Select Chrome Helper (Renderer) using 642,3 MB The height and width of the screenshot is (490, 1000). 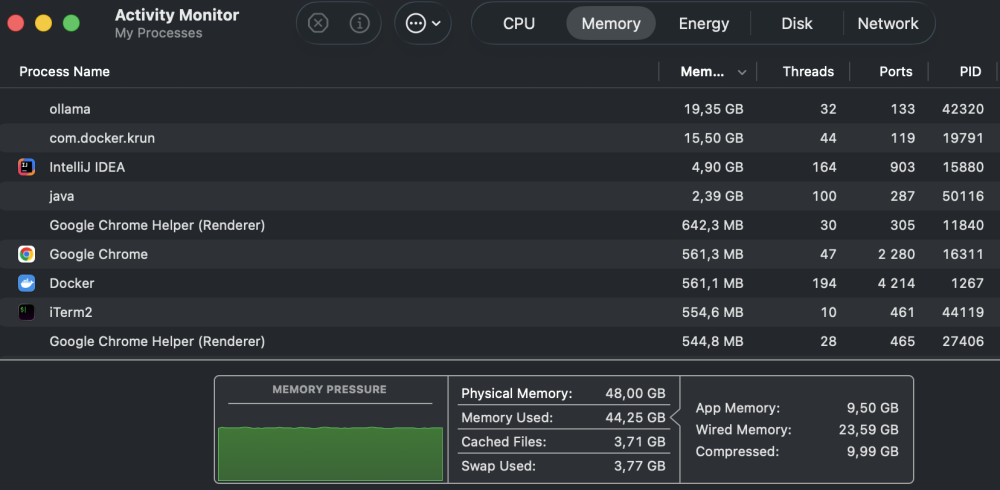coord(500,225)
